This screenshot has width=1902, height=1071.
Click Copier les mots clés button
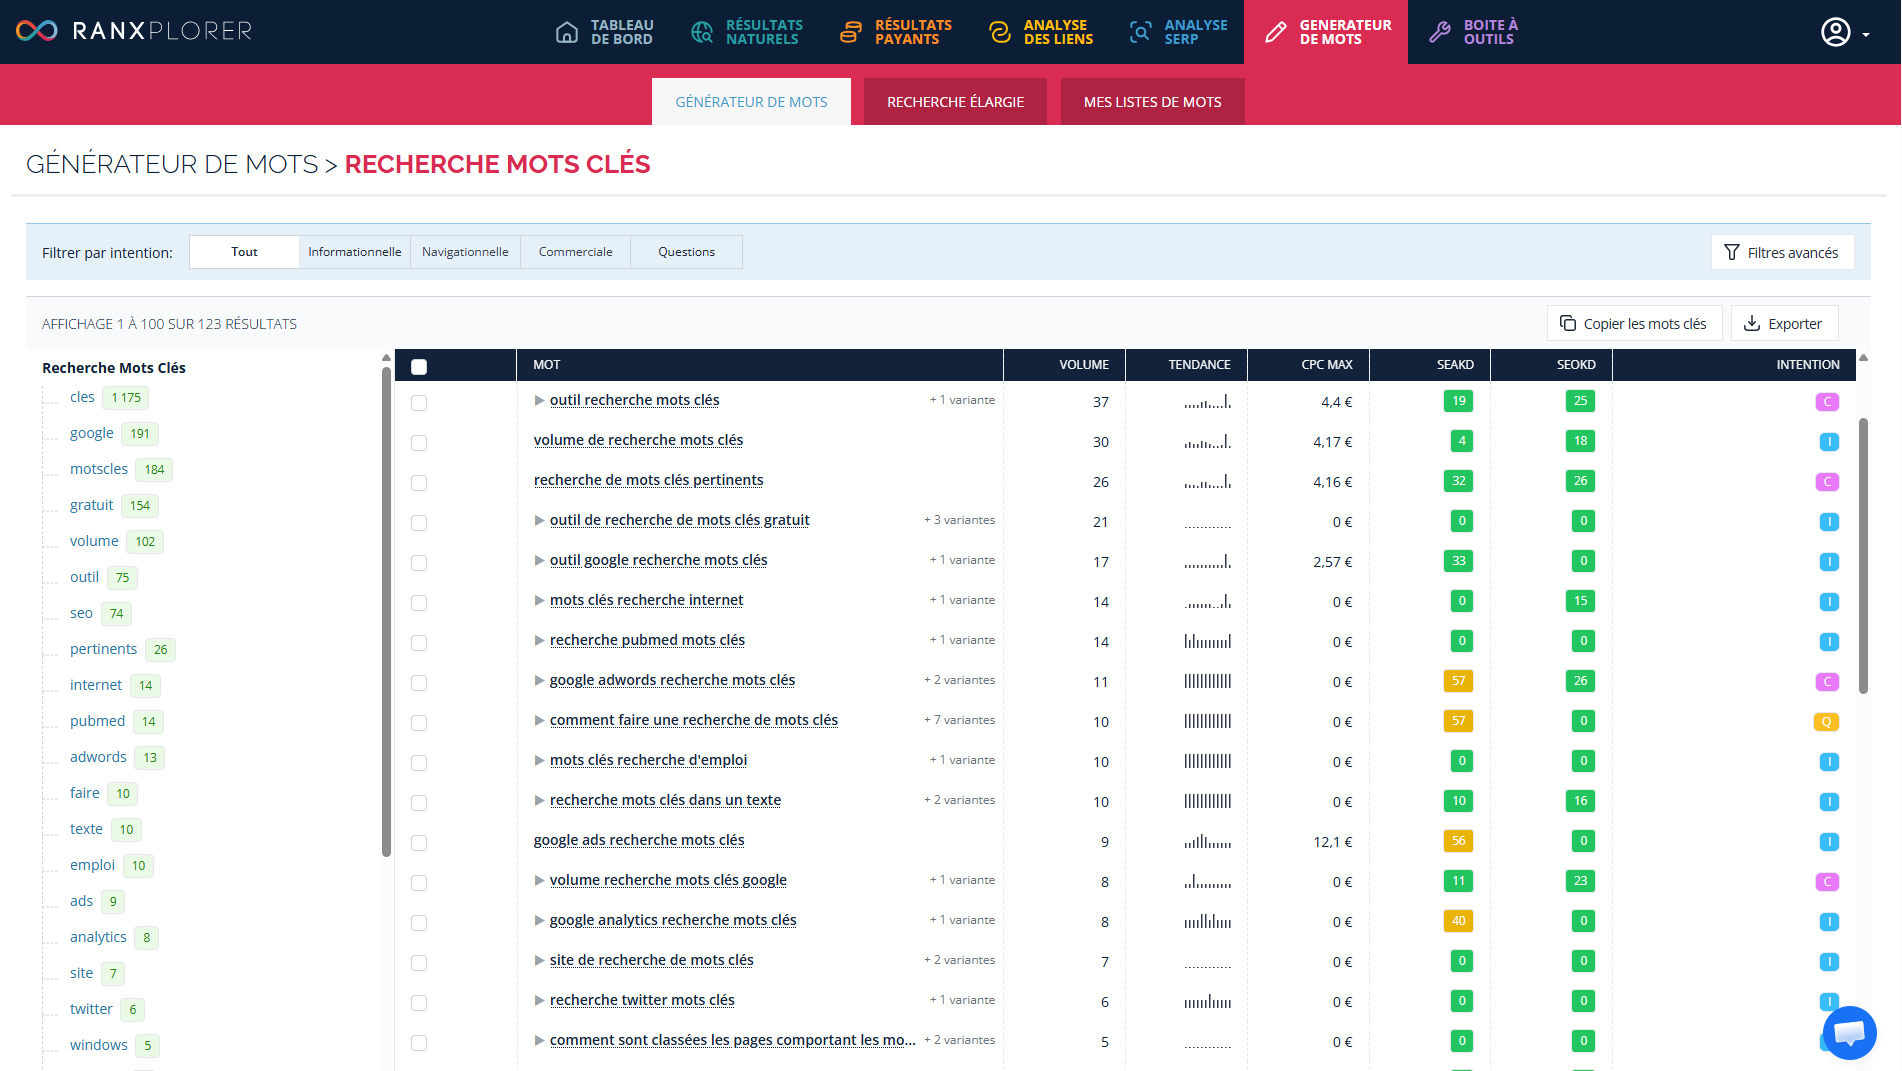1633,323
